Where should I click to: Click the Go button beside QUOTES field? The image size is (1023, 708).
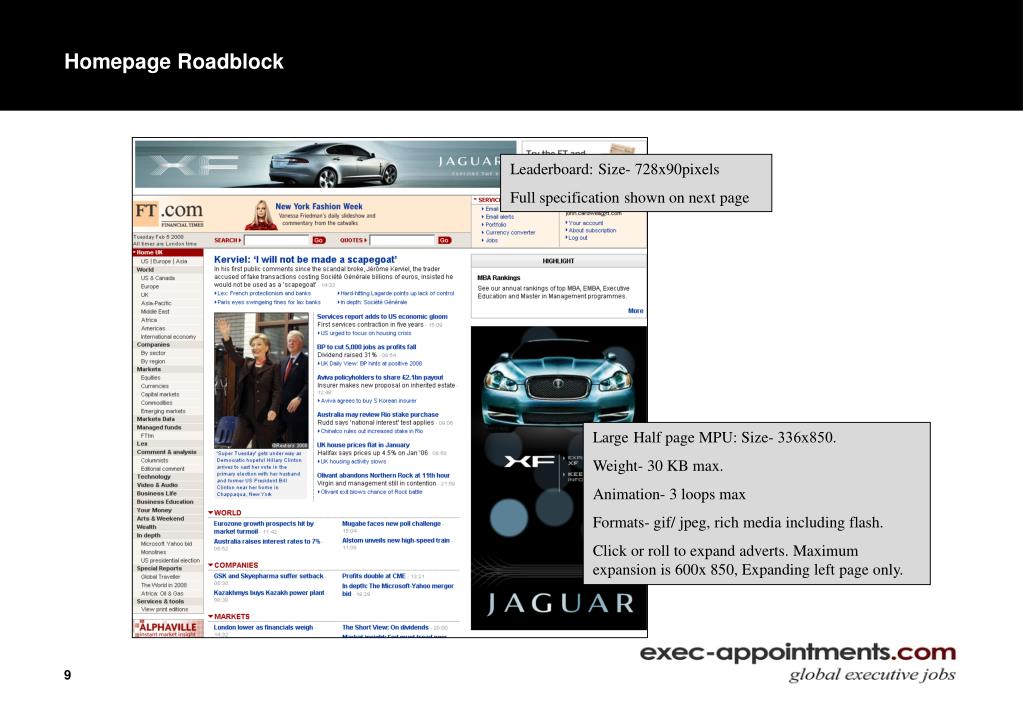(x=444, y=240)
